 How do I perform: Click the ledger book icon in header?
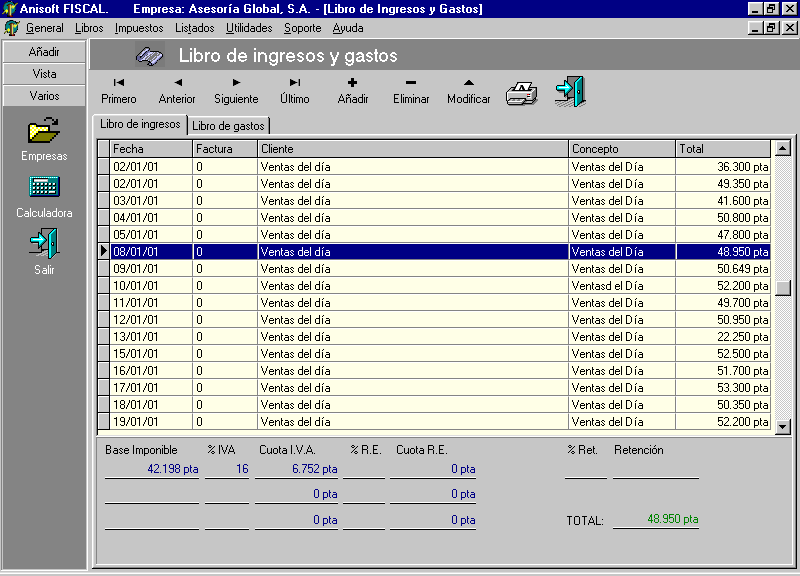click(x=149, y=56)
